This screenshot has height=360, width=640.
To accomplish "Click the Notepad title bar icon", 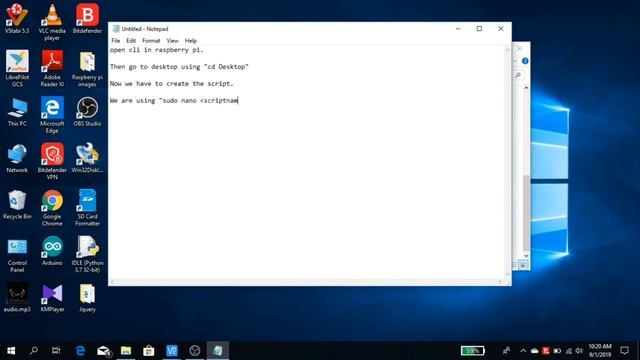I will click(x=116, y=29).
